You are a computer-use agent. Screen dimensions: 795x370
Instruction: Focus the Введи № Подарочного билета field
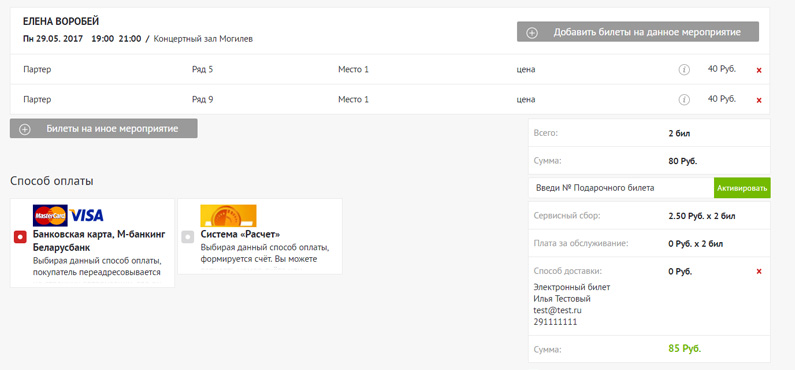pyautogui.click(x=621, y=188)
